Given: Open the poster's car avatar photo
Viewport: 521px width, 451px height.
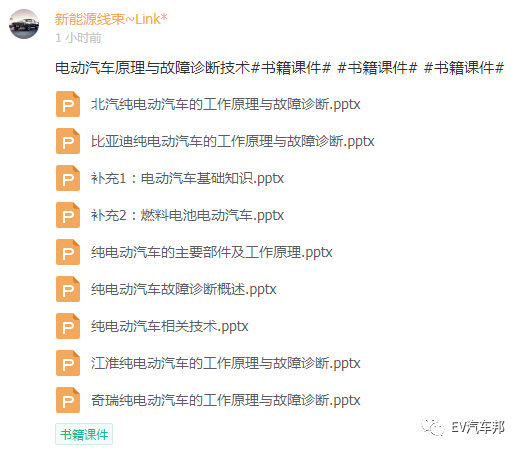Looking at the screenshot, I should (x=24, y=24).
